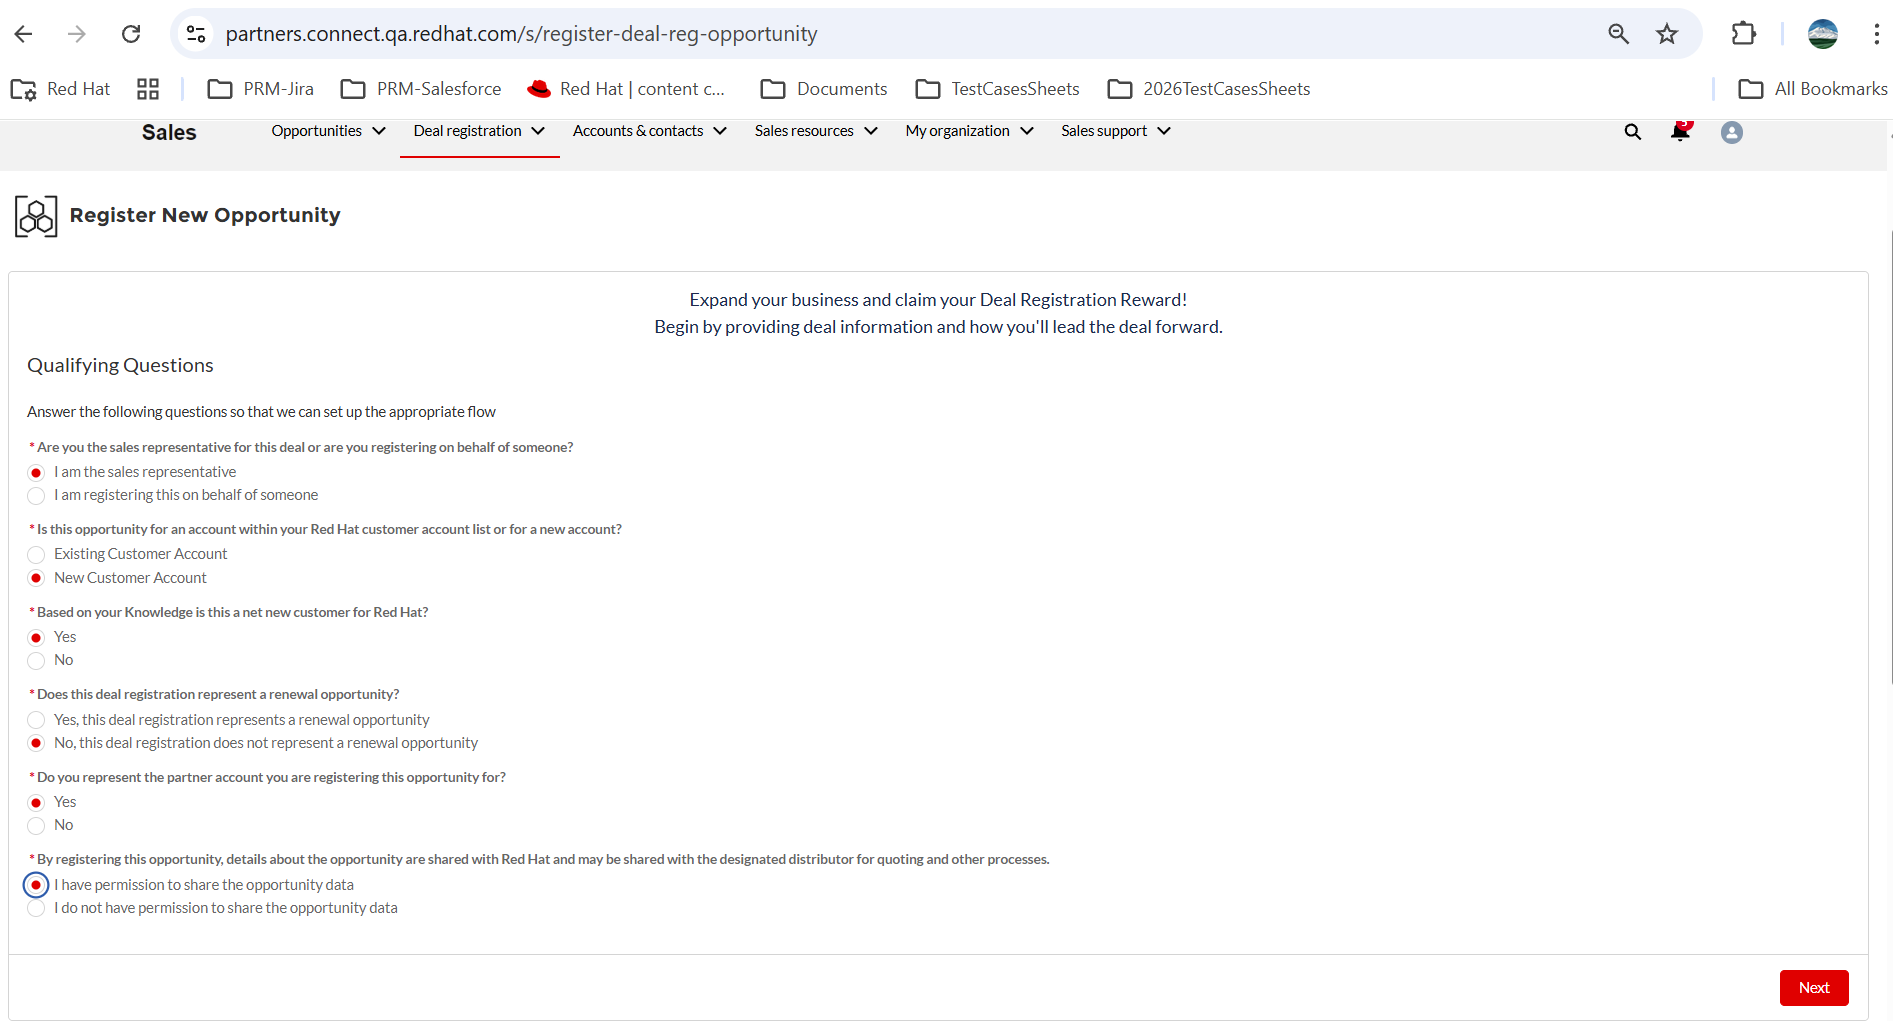1893x1021 pixels.
Task: Open the My organization dropdown
Action: click(970, 131)
